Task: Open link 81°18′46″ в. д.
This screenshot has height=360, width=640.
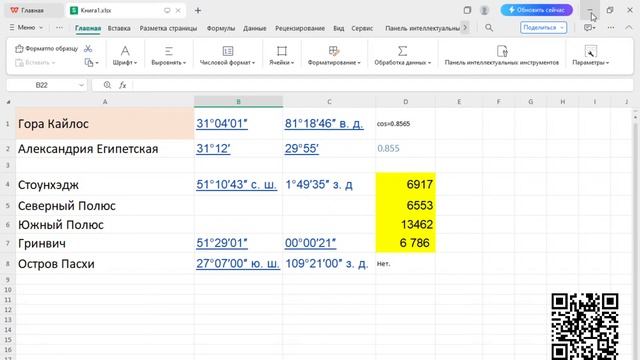Action: point(324,124)
